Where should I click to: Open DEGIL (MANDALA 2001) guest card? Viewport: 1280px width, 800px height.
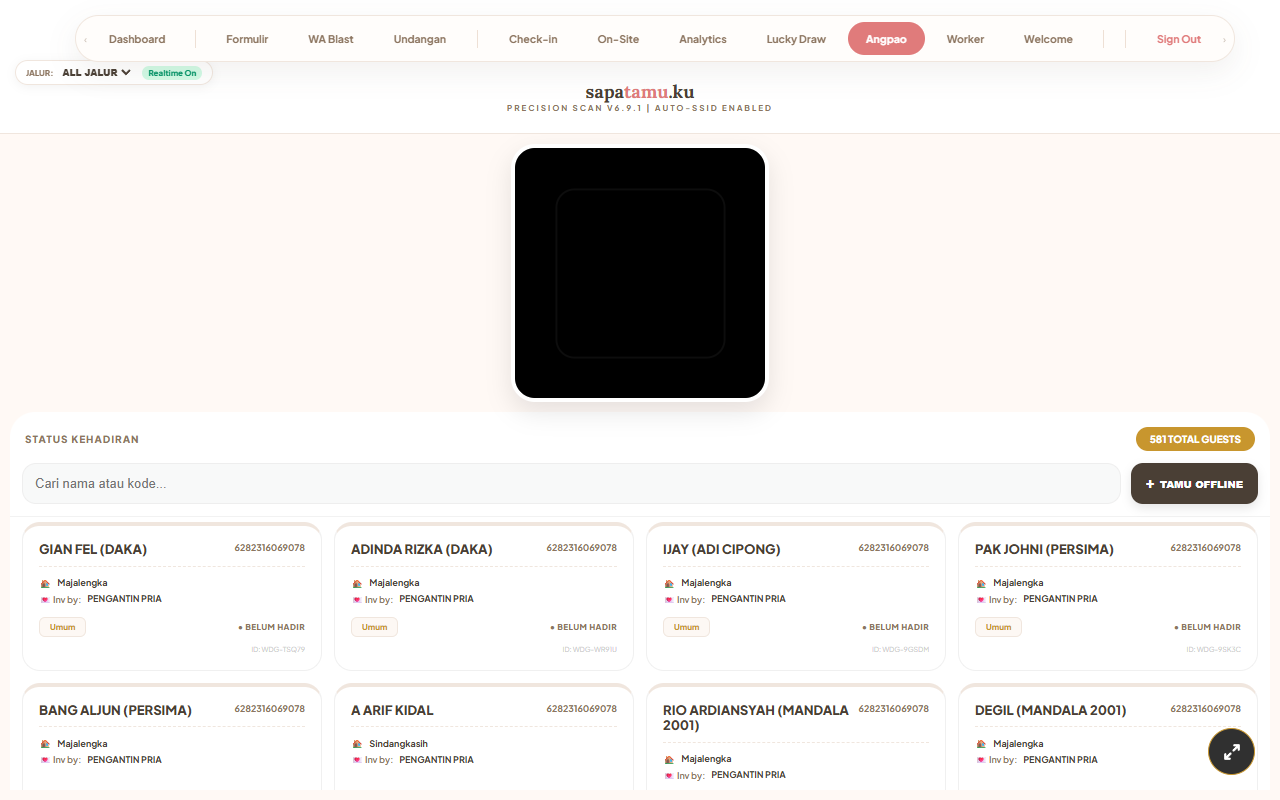pos(1108,737)
